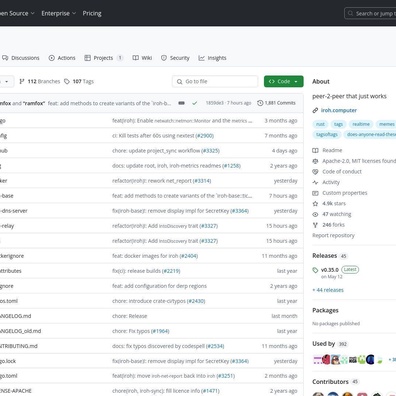Open the branch selector dropdown
This screenshot has width=396, height=396.
tap(7, 81)
